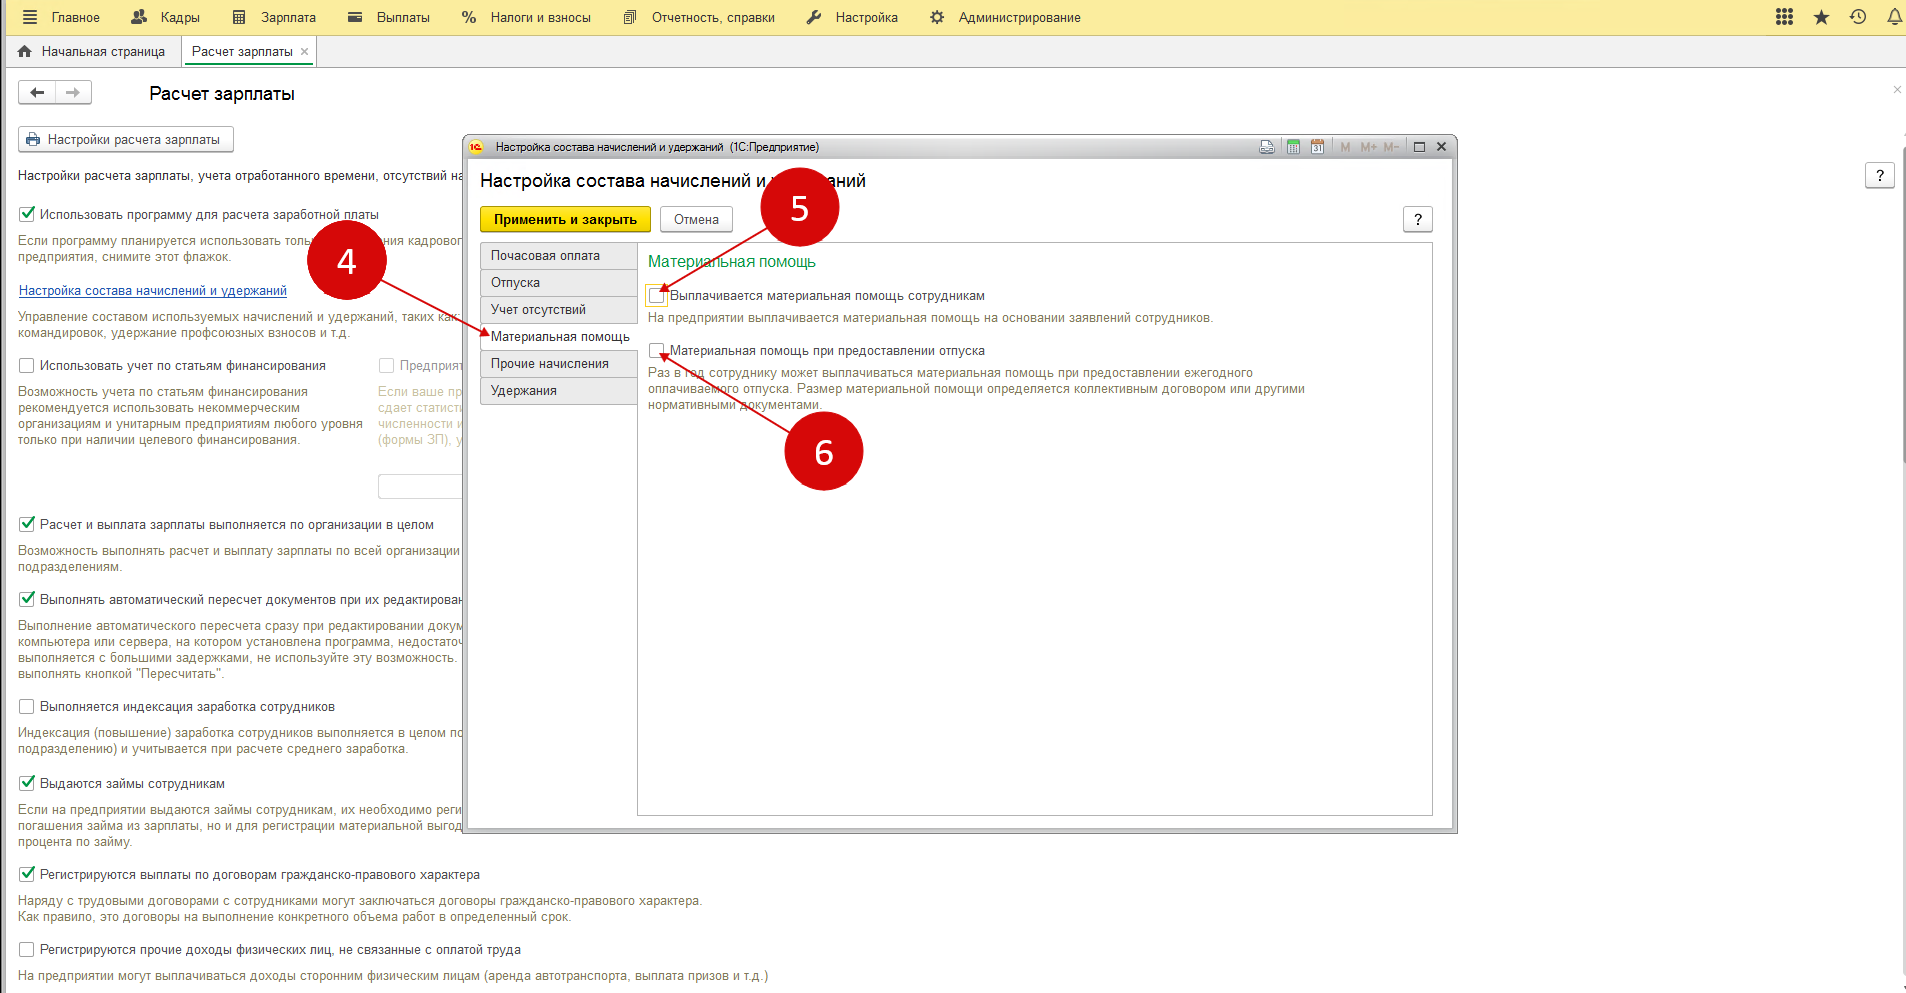Screen dimensions: 1906x993
Task: Maximize the settings dialog window
Action: point(1419,147)
